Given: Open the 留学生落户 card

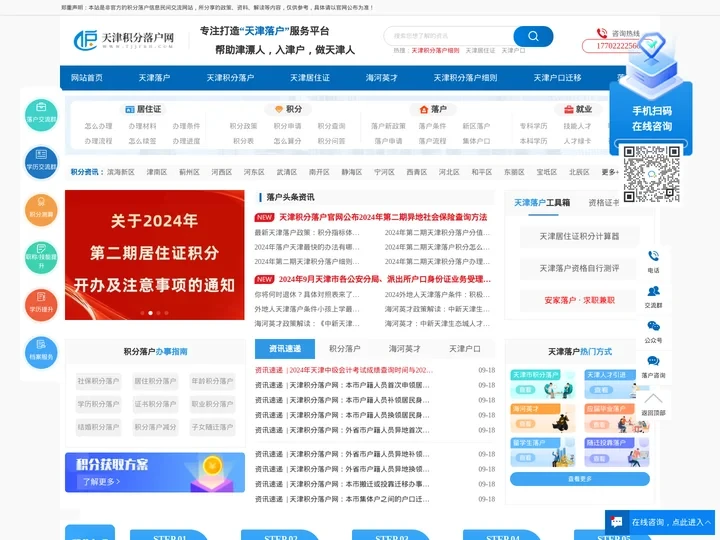Looking at the screenshot, I should click(543, 452).
